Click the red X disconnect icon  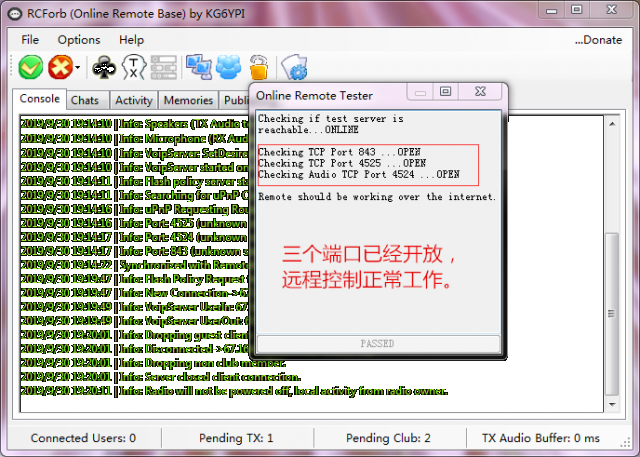click(60, 67)
